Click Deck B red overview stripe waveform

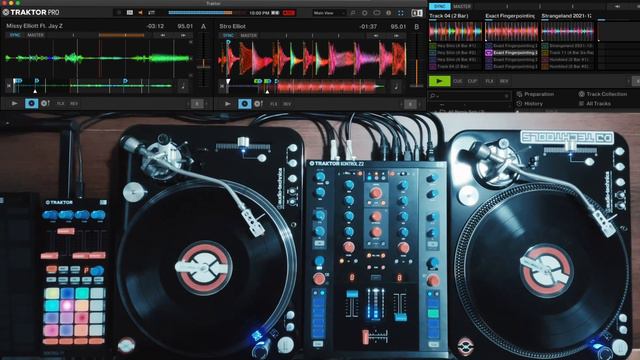[x=327, y=87]
